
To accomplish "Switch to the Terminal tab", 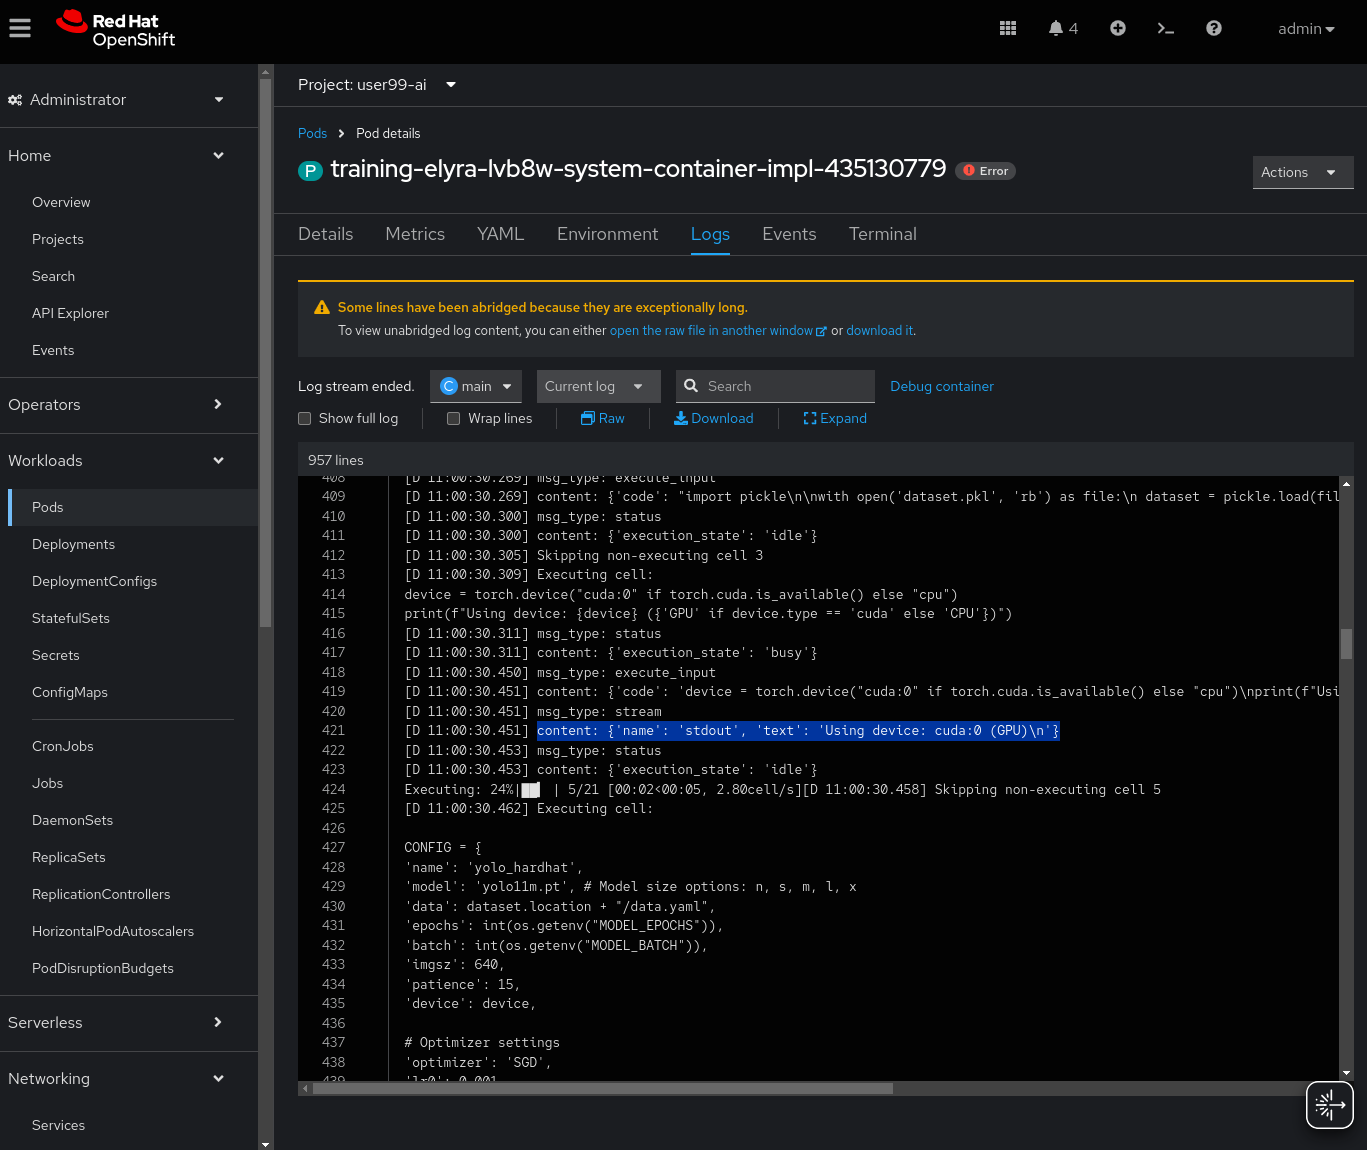I will tap(883, 234).
